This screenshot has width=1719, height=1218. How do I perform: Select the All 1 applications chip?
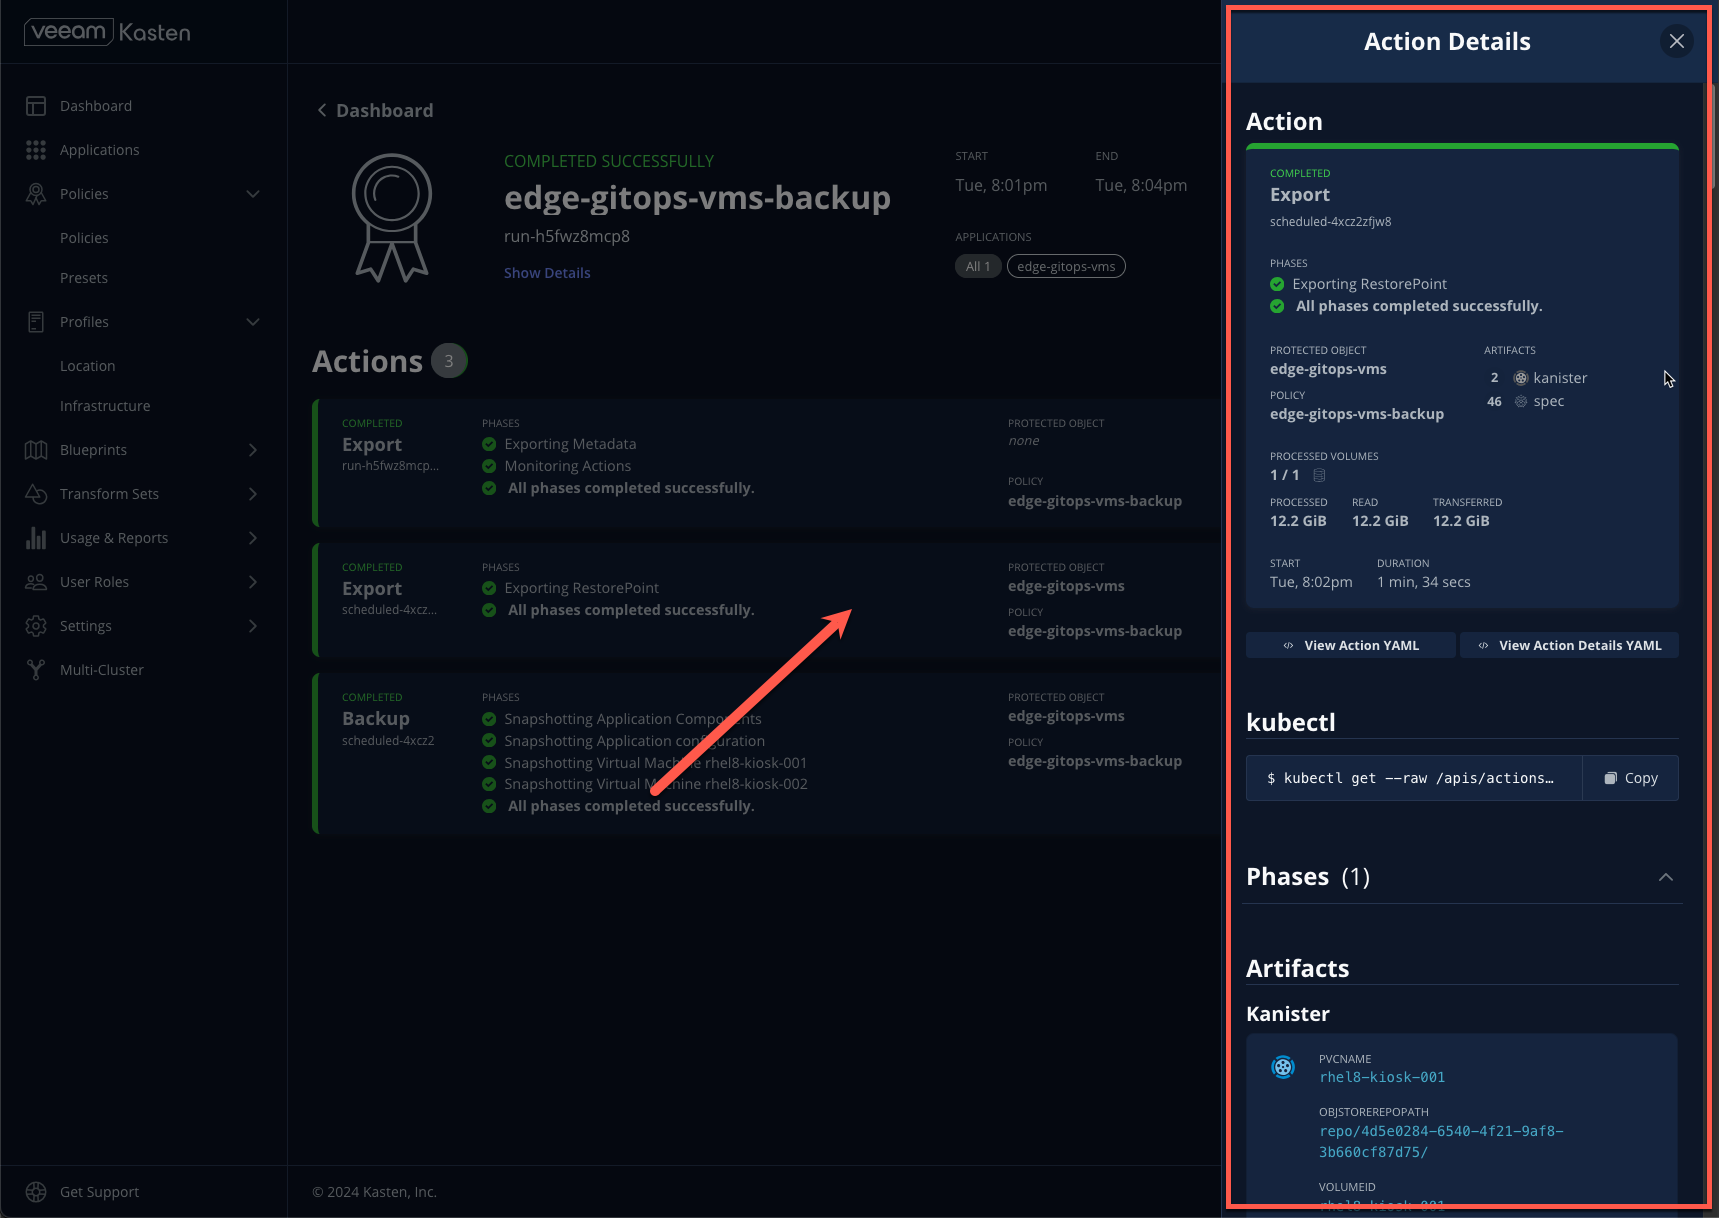978,266
